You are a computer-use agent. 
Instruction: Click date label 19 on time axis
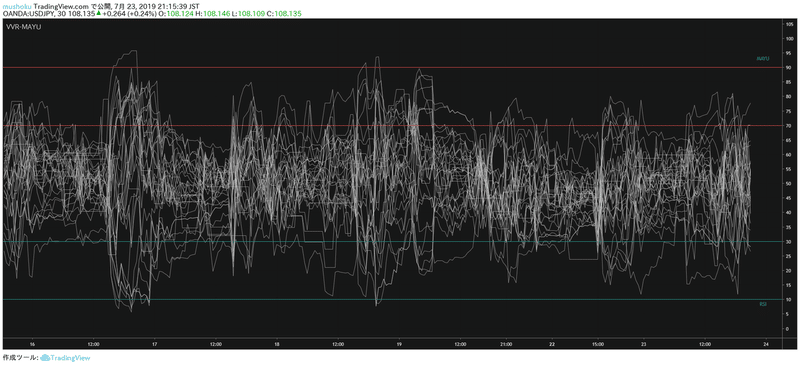click(399, 345)
